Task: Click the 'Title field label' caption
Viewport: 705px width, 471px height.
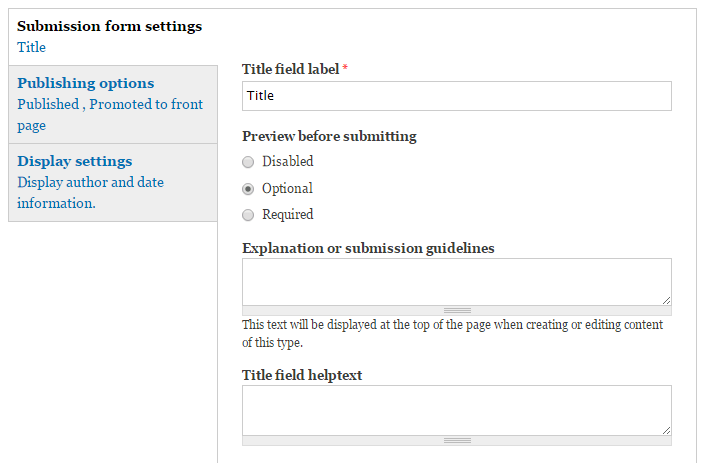Action: pyautogui.click(x=290, y=70)
